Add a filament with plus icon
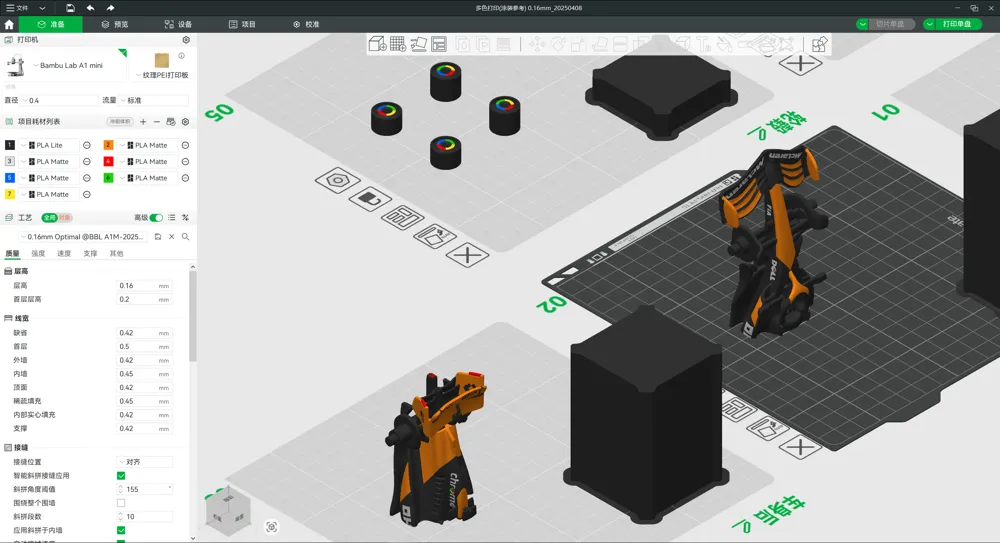This screenshot has width=1000, height=543. 143,122
